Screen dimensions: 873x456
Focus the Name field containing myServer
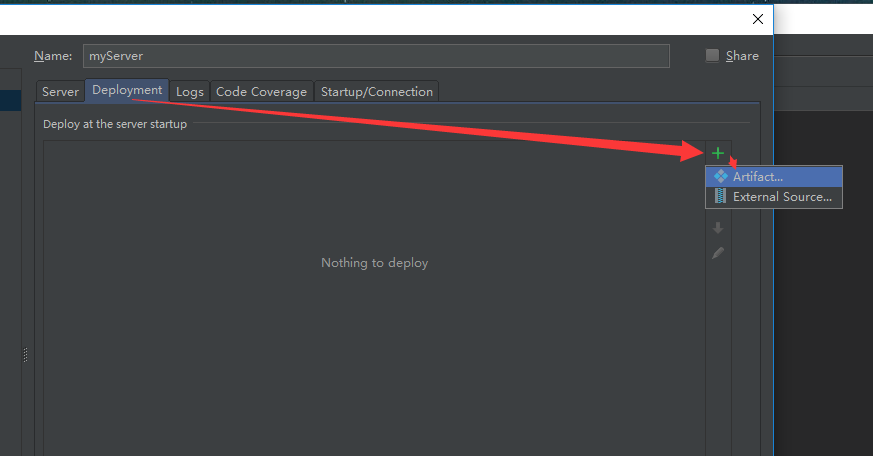coord(376,56)
